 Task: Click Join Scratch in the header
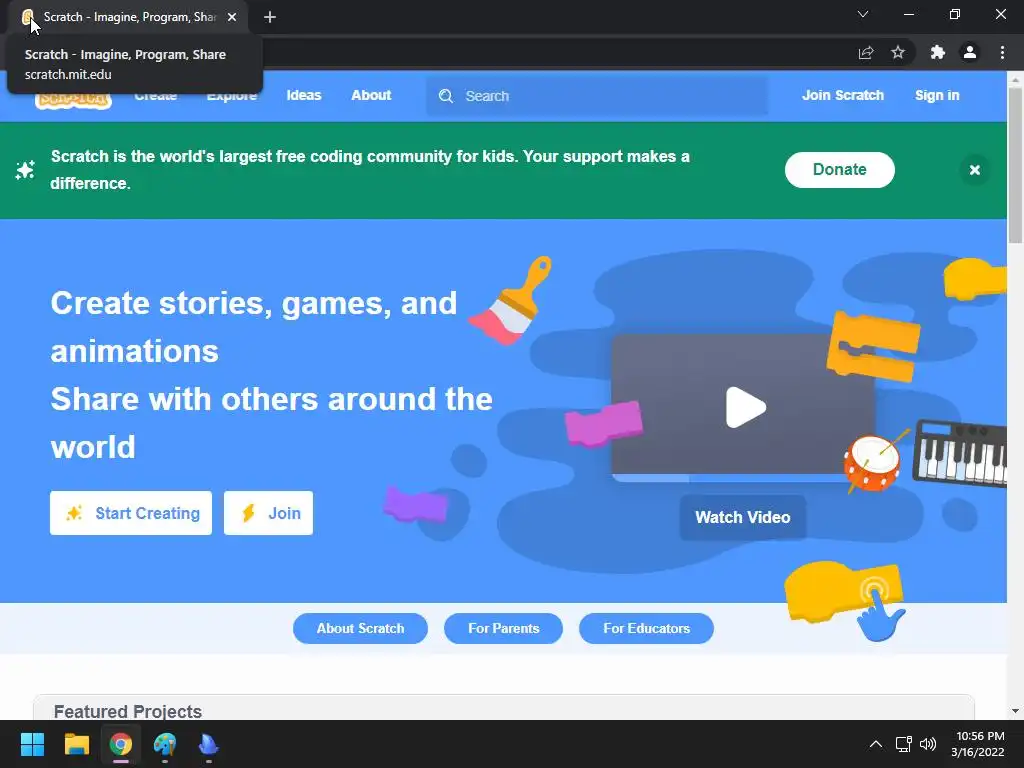tap(842, 95)
